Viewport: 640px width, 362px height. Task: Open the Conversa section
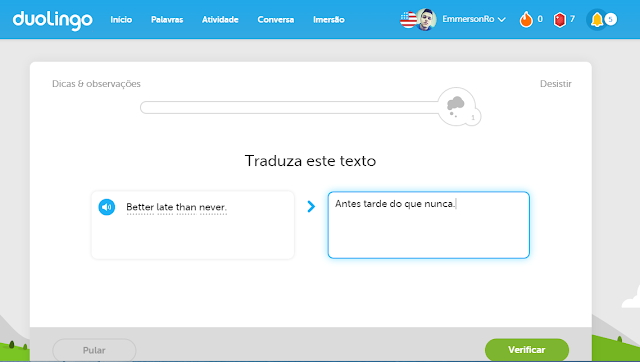(x=276, y=20)
